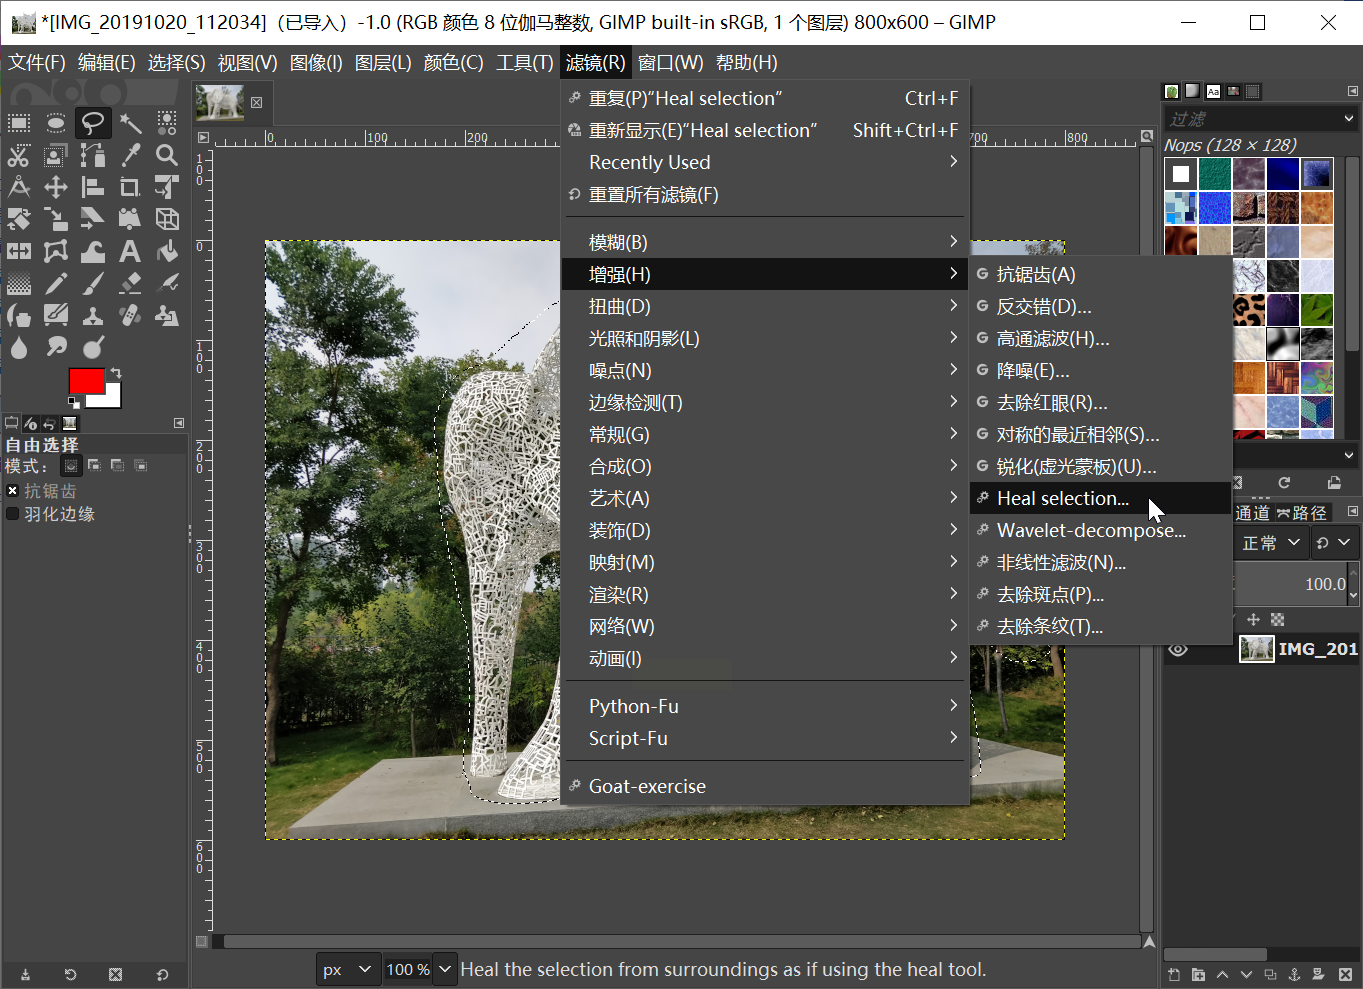Select the Heal bandage tool
This screenshot has width=1363, height=989.
pyautogui.click(x=130, y=316)
